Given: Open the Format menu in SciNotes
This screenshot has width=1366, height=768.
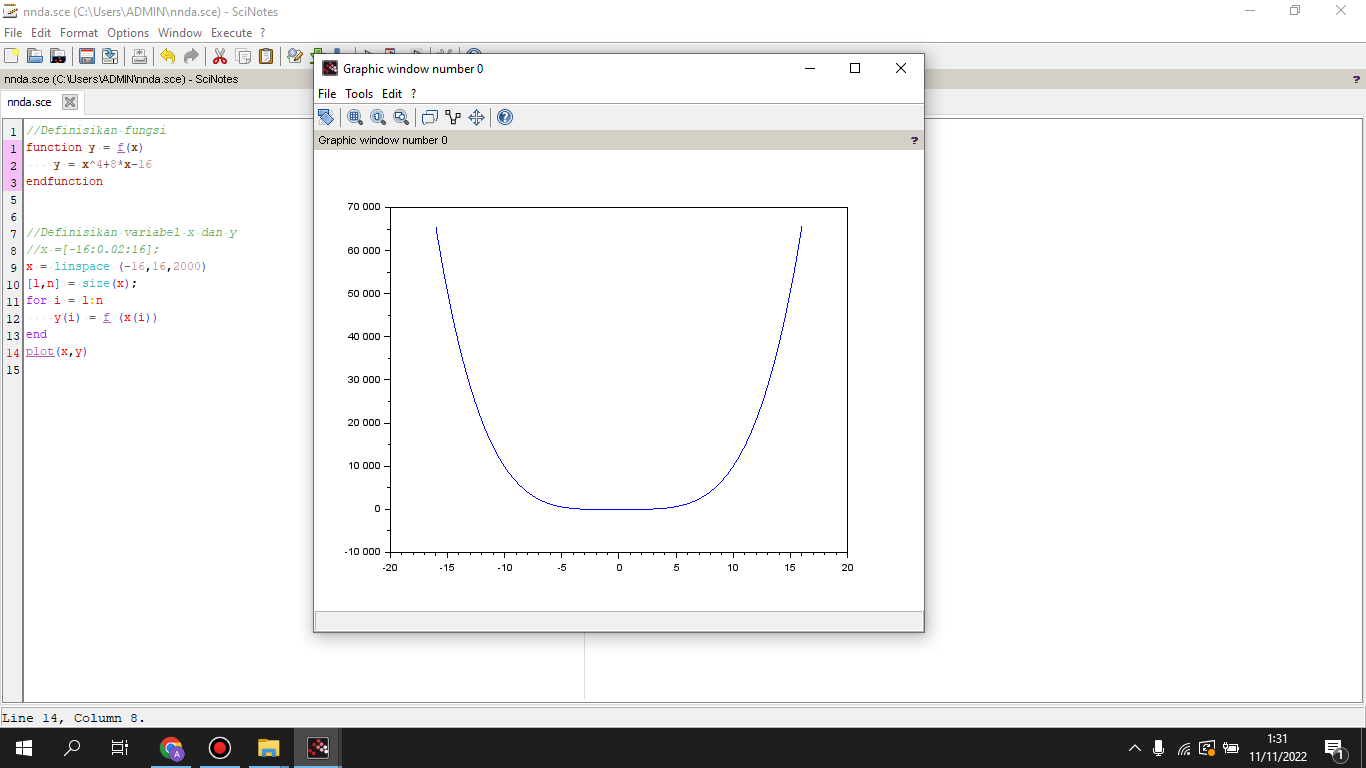Looking at the screenshot, I should [79, 33].
